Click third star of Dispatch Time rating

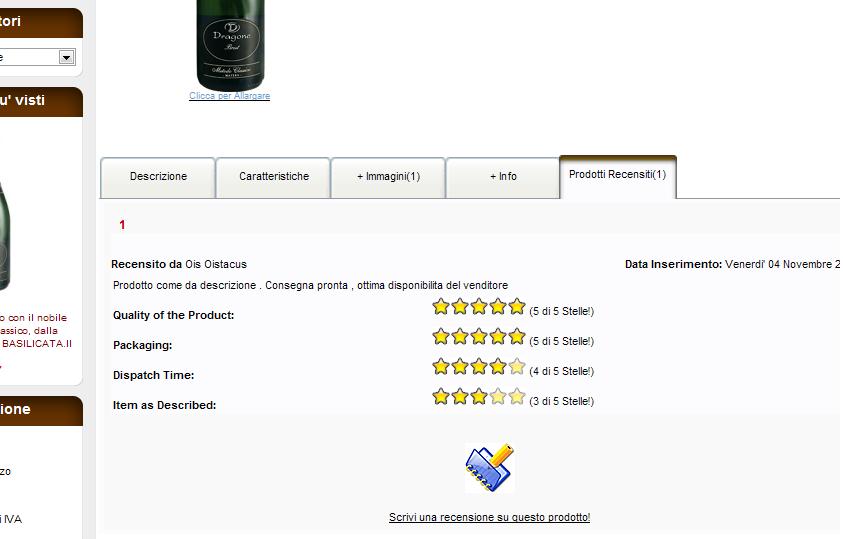pos(478,367)
